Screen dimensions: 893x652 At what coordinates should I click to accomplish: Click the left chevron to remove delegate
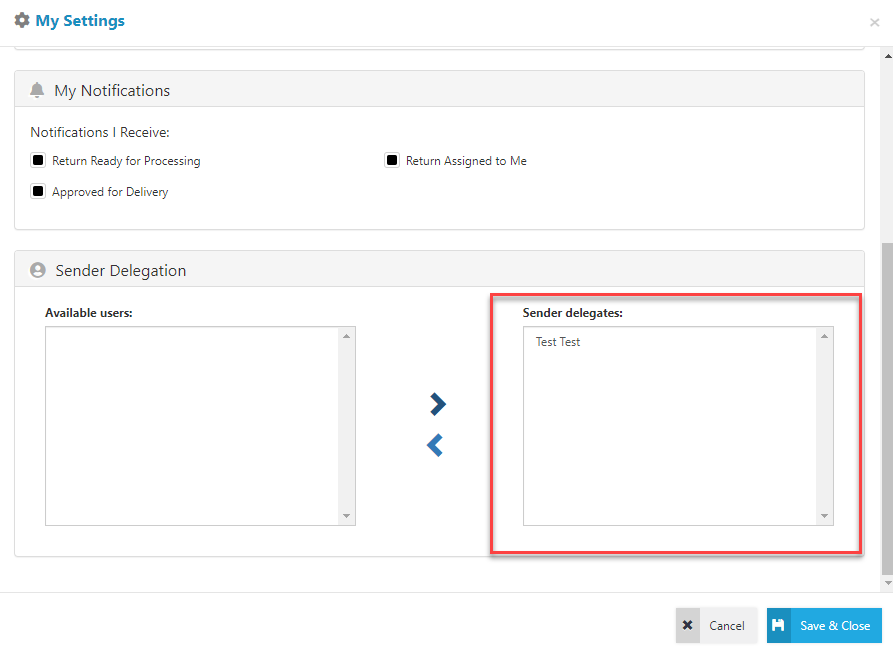[435, 445]
